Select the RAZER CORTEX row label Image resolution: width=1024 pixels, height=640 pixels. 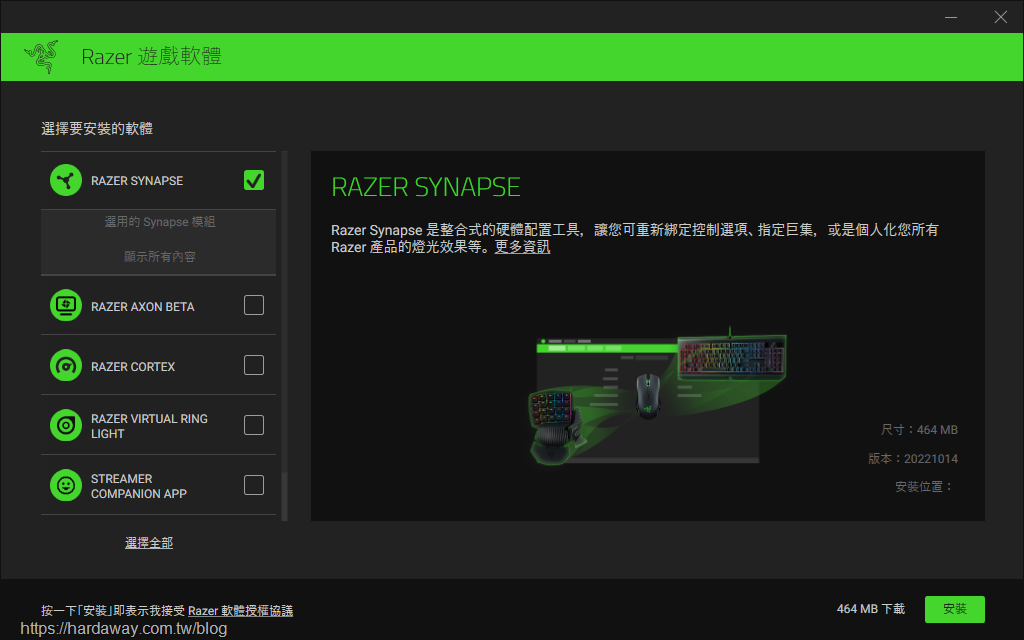click(133, 367)
